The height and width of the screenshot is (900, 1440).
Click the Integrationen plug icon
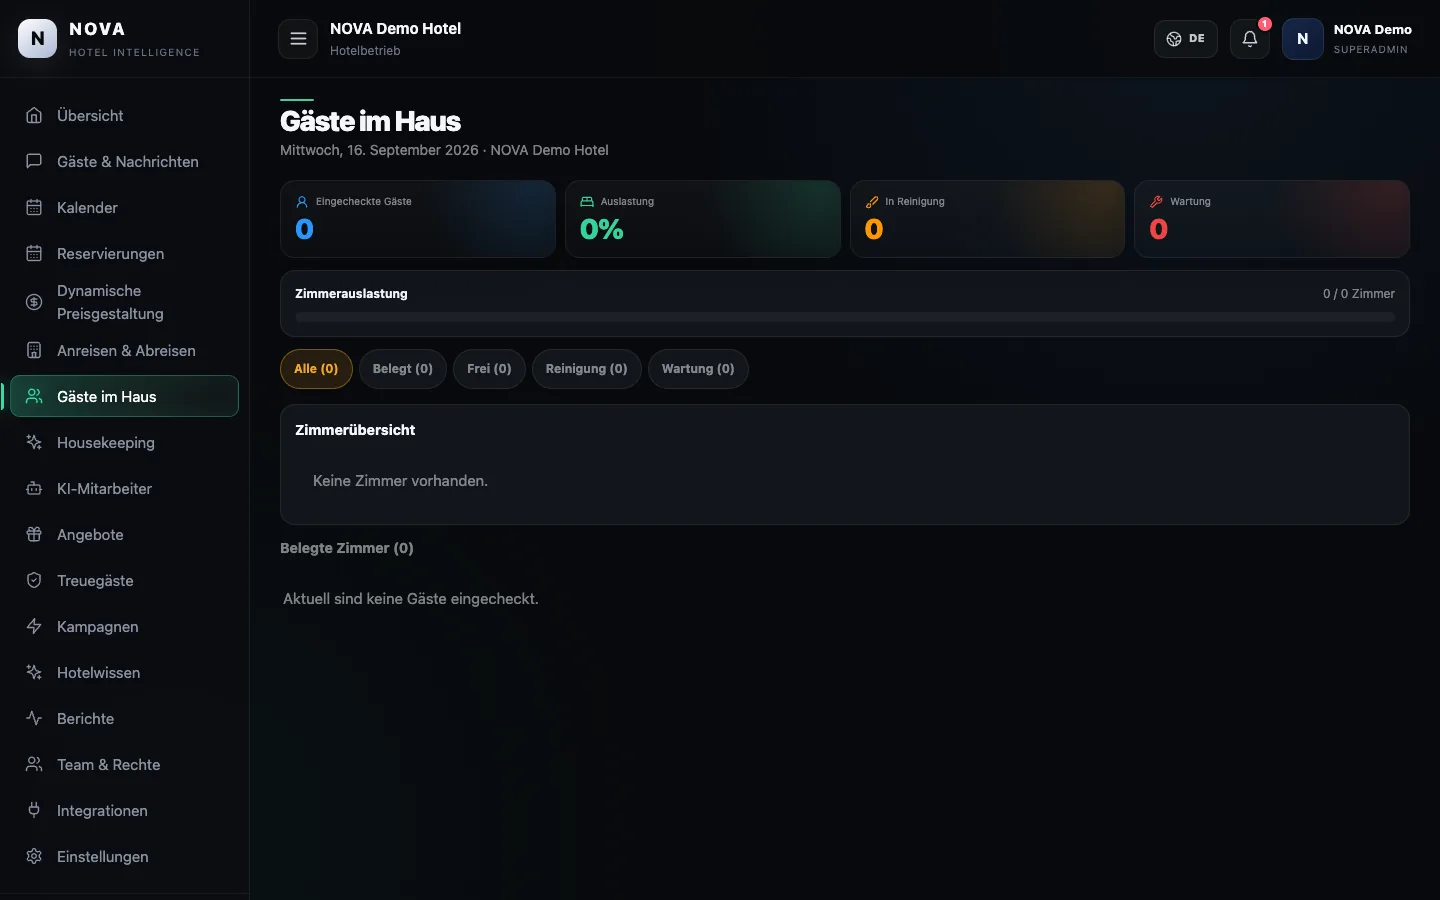(x=34, y=811)
